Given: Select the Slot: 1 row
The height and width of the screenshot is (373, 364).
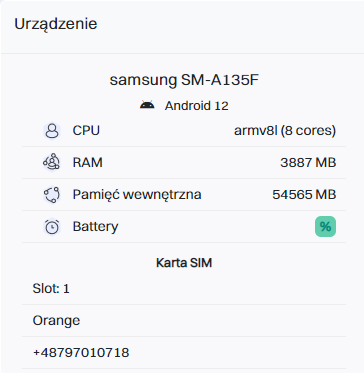Looking at the screenshot, I should coord(184,289).
